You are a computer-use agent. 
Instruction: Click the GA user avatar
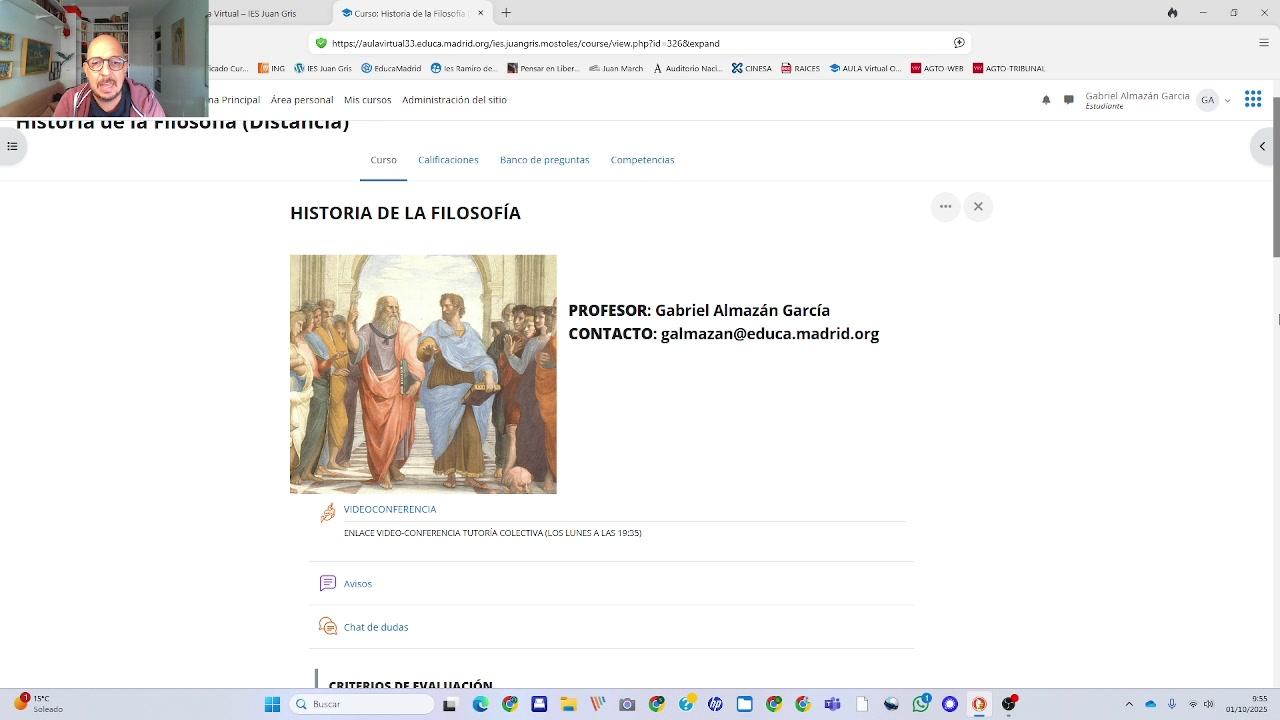(x=1207, y=100)
